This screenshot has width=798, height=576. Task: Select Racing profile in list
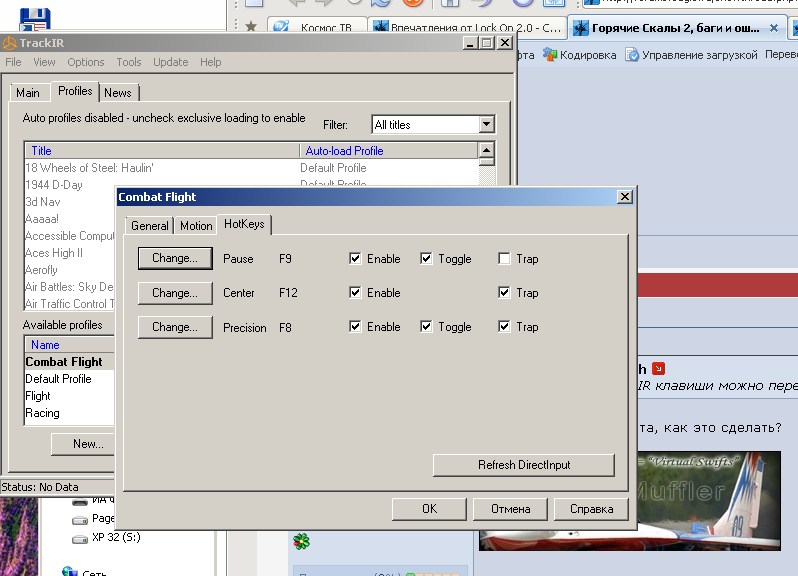[70, 413]
